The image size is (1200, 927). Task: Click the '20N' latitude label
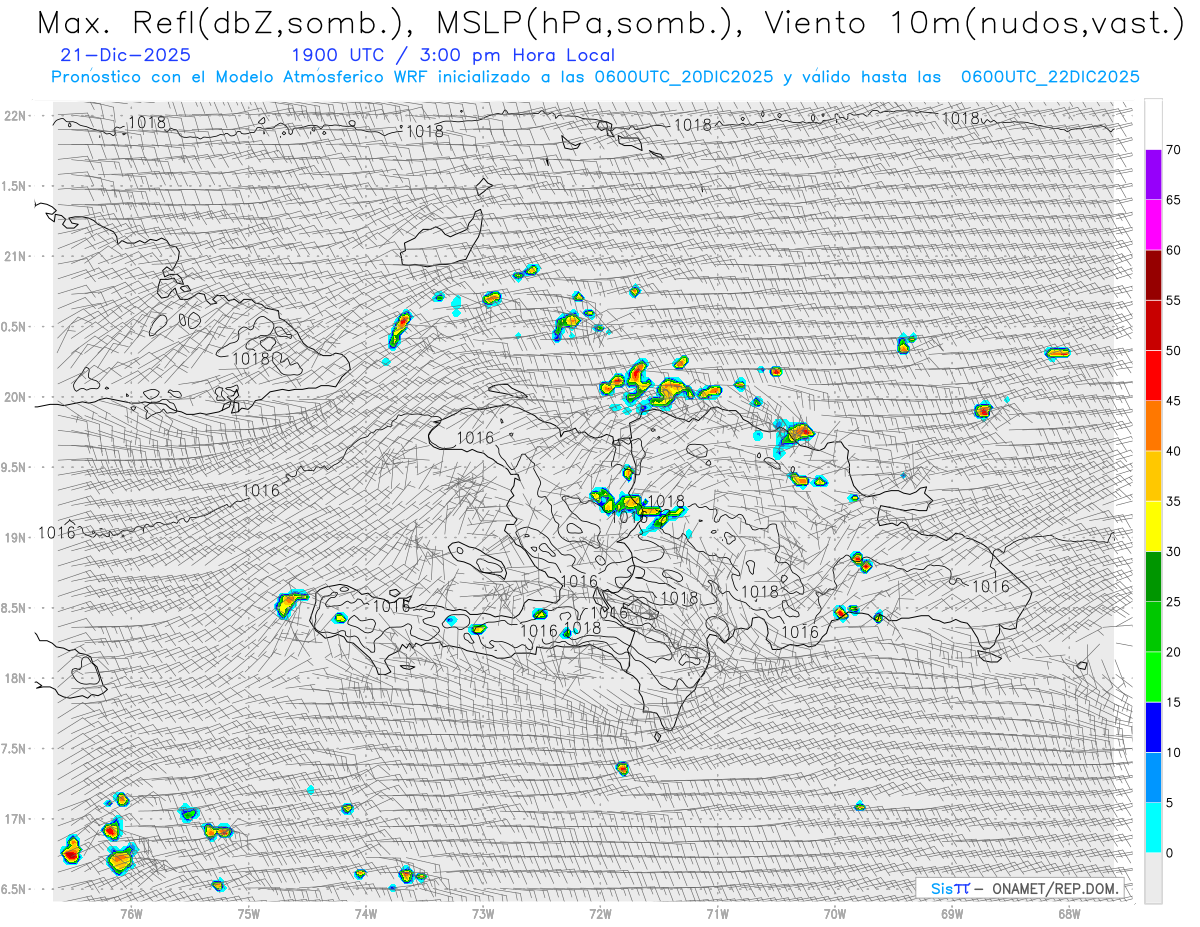pos(14,397)
